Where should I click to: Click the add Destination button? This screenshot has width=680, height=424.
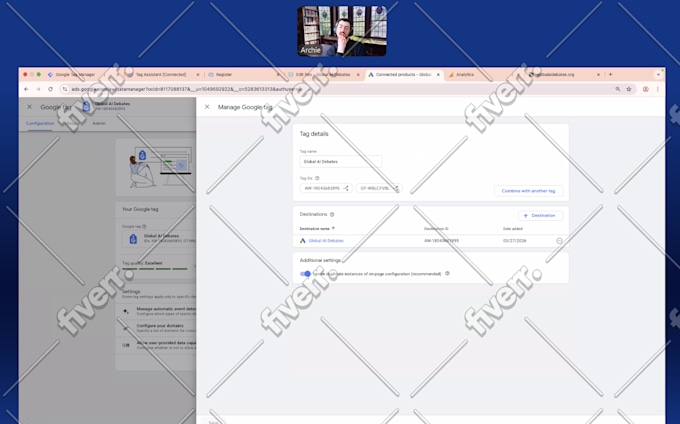tap(540, 215)
